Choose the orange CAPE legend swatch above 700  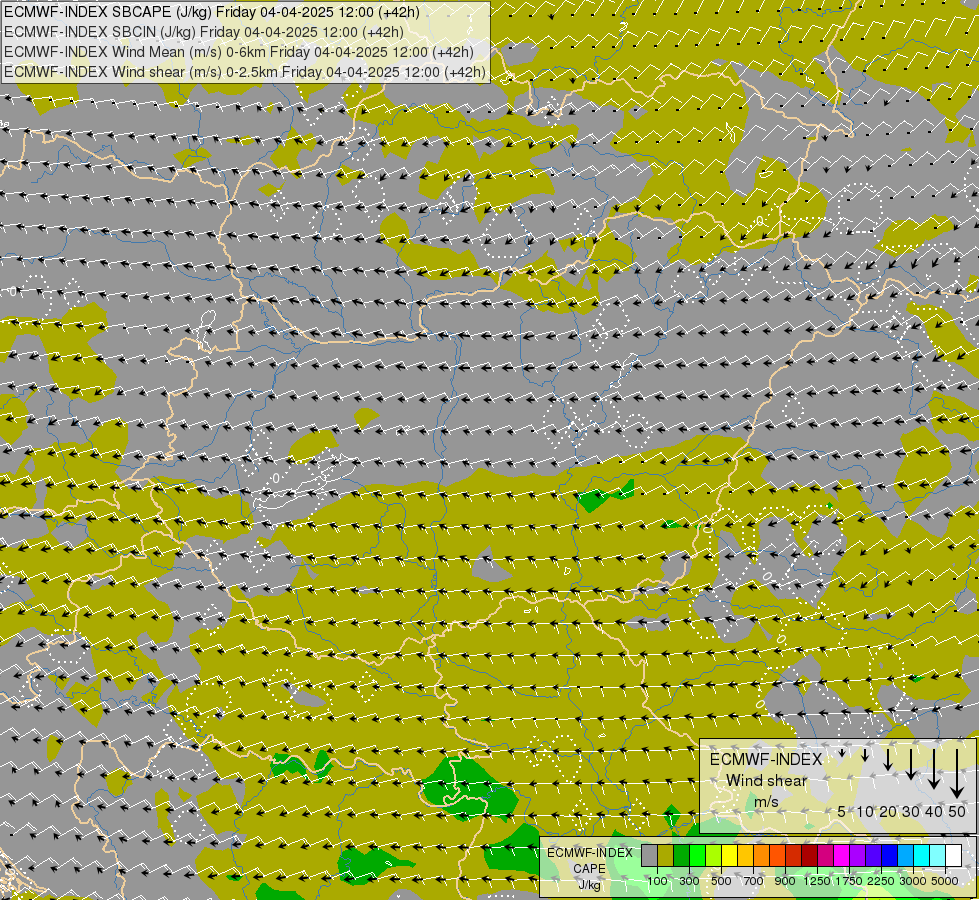click(761, 855)
